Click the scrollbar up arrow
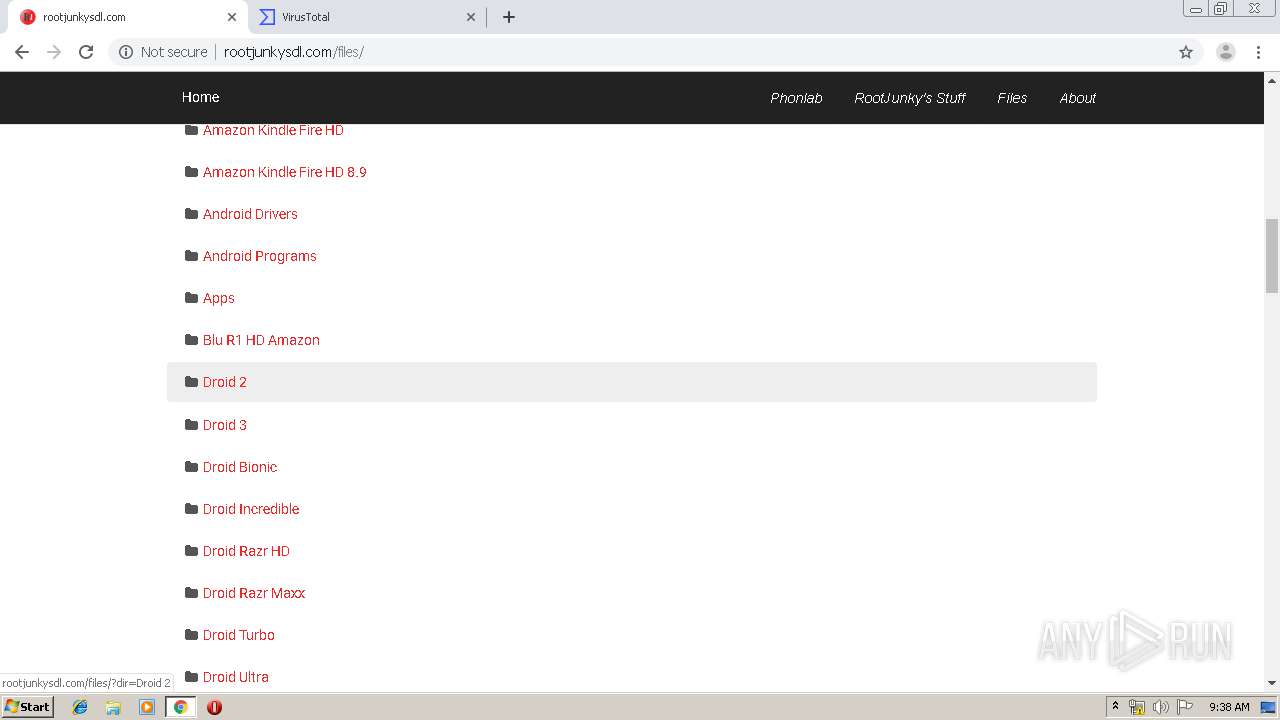Image resolution: width=1280 pixels, height=720 pixels. [x=1272, y=79]
